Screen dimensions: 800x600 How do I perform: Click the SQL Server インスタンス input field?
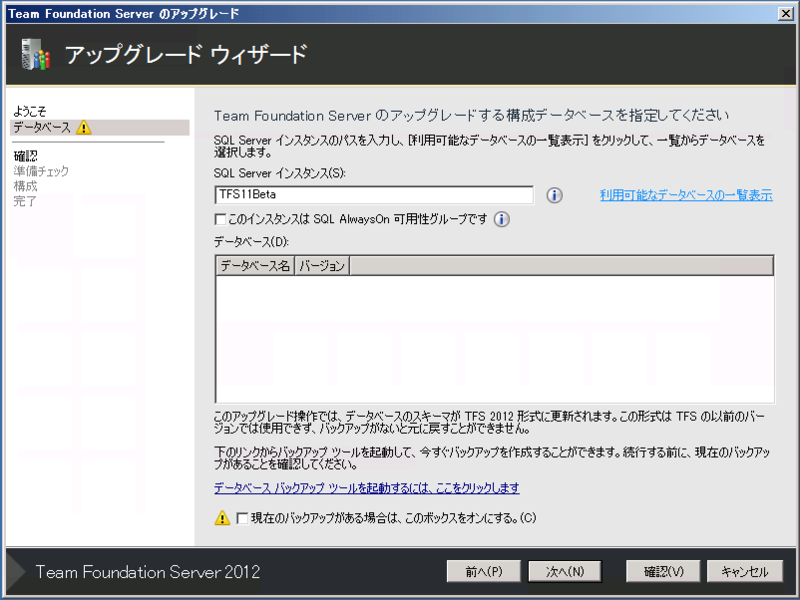374,195
